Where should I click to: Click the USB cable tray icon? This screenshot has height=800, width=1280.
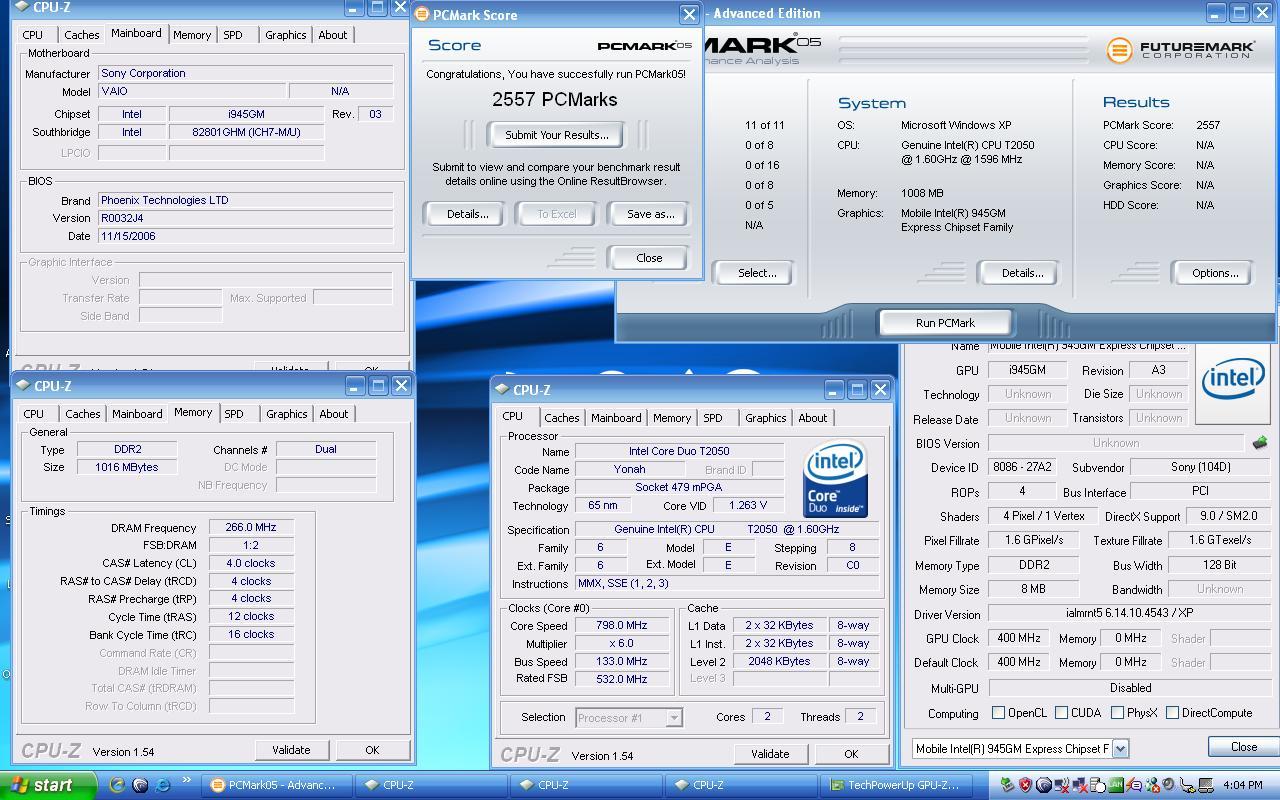point(1187,785)
